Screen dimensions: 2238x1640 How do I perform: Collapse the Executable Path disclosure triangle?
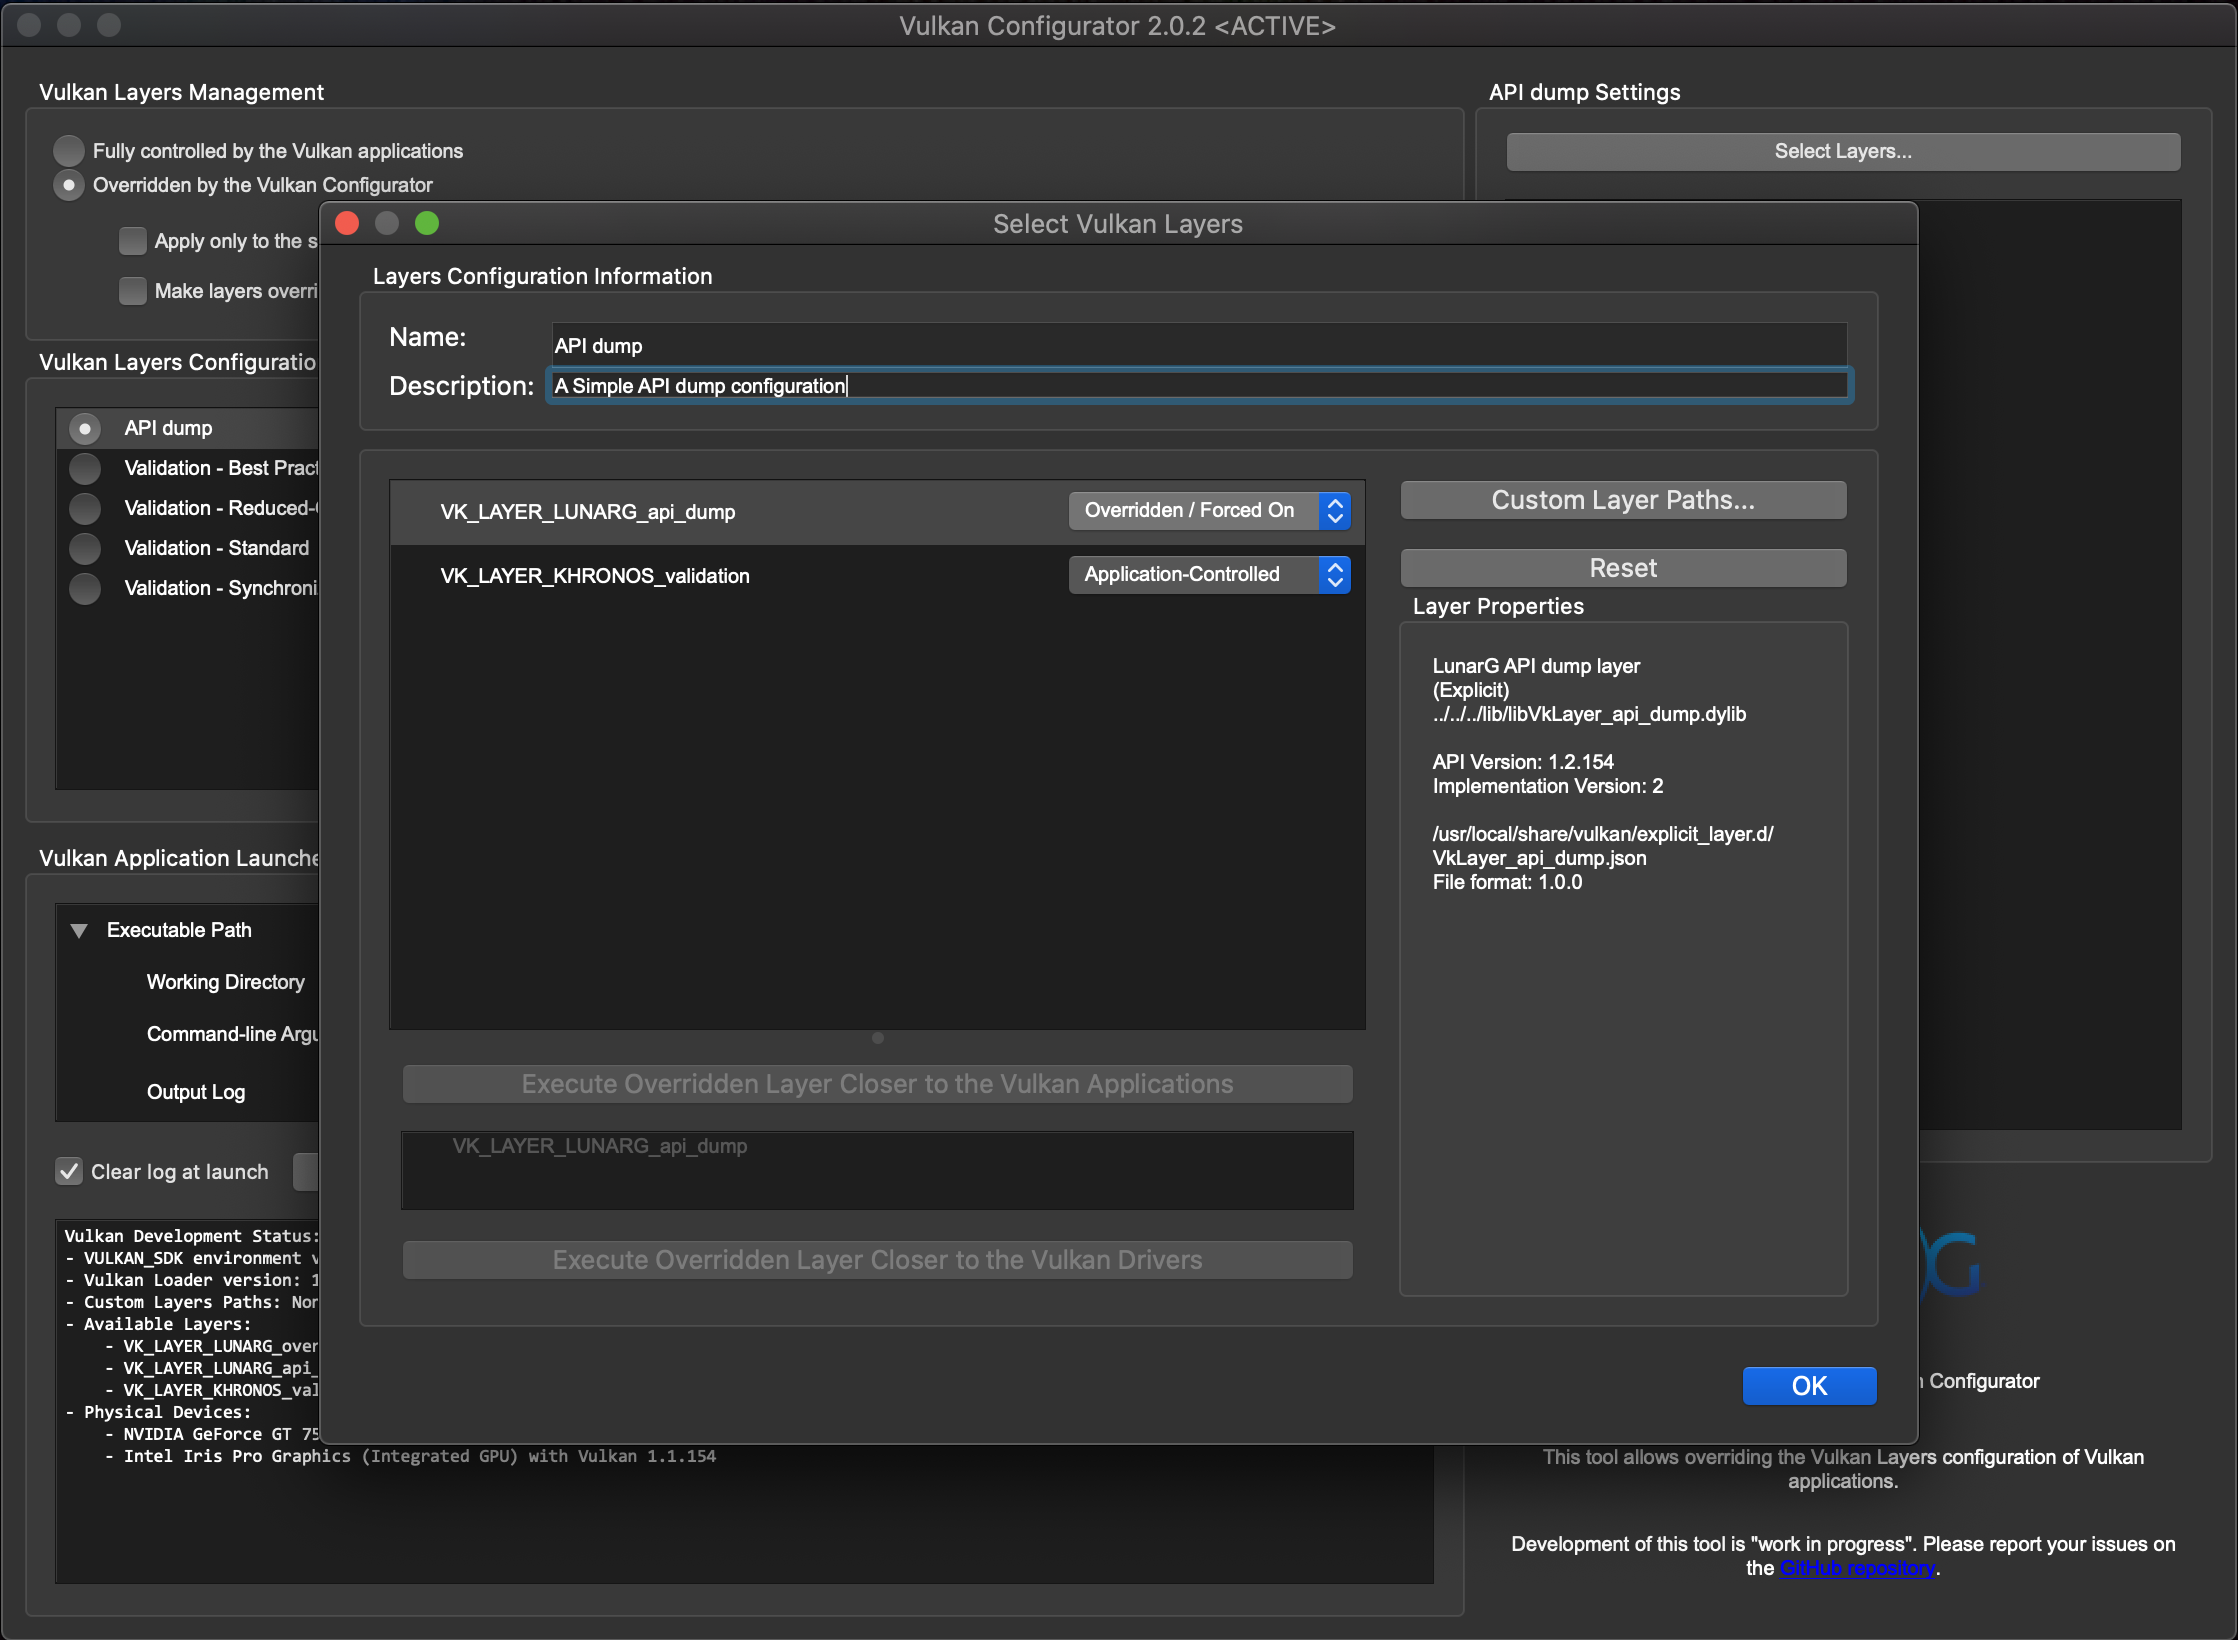click(79, 930)
